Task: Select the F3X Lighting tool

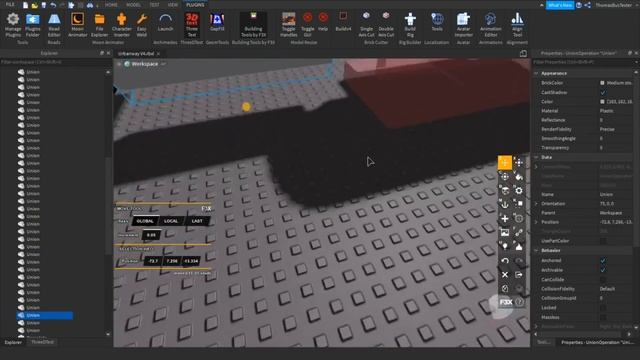Action: (505, 246)
